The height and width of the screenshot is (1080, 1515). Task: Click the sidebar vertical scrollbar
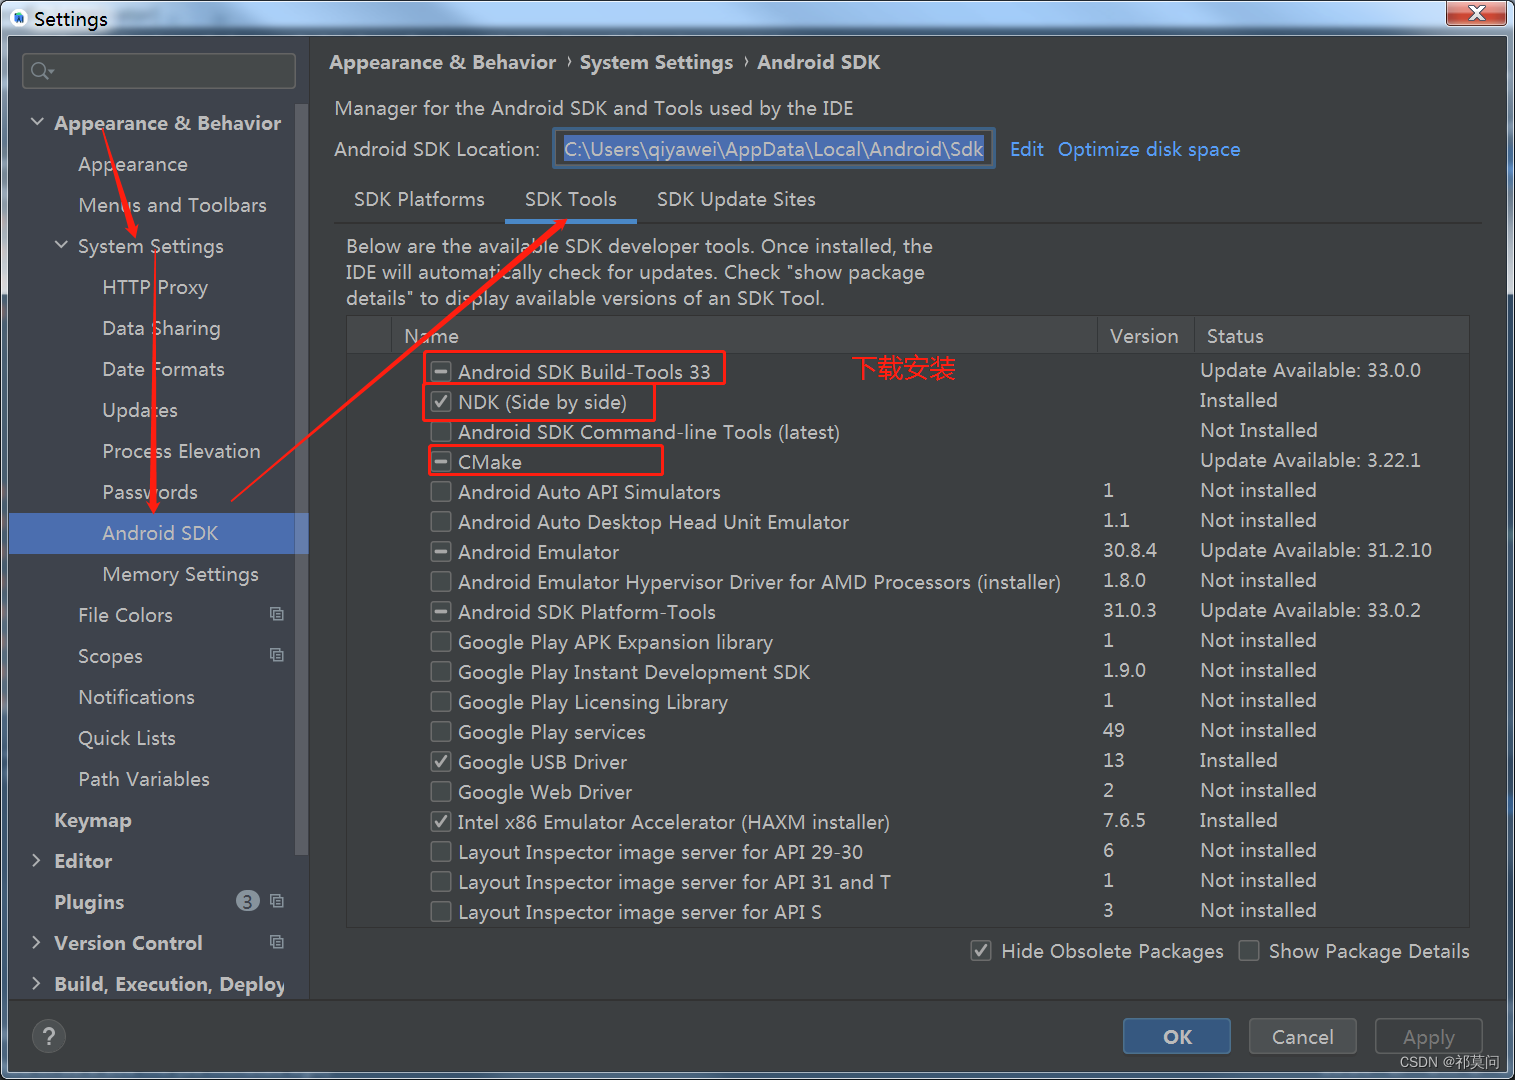(301, 478)
